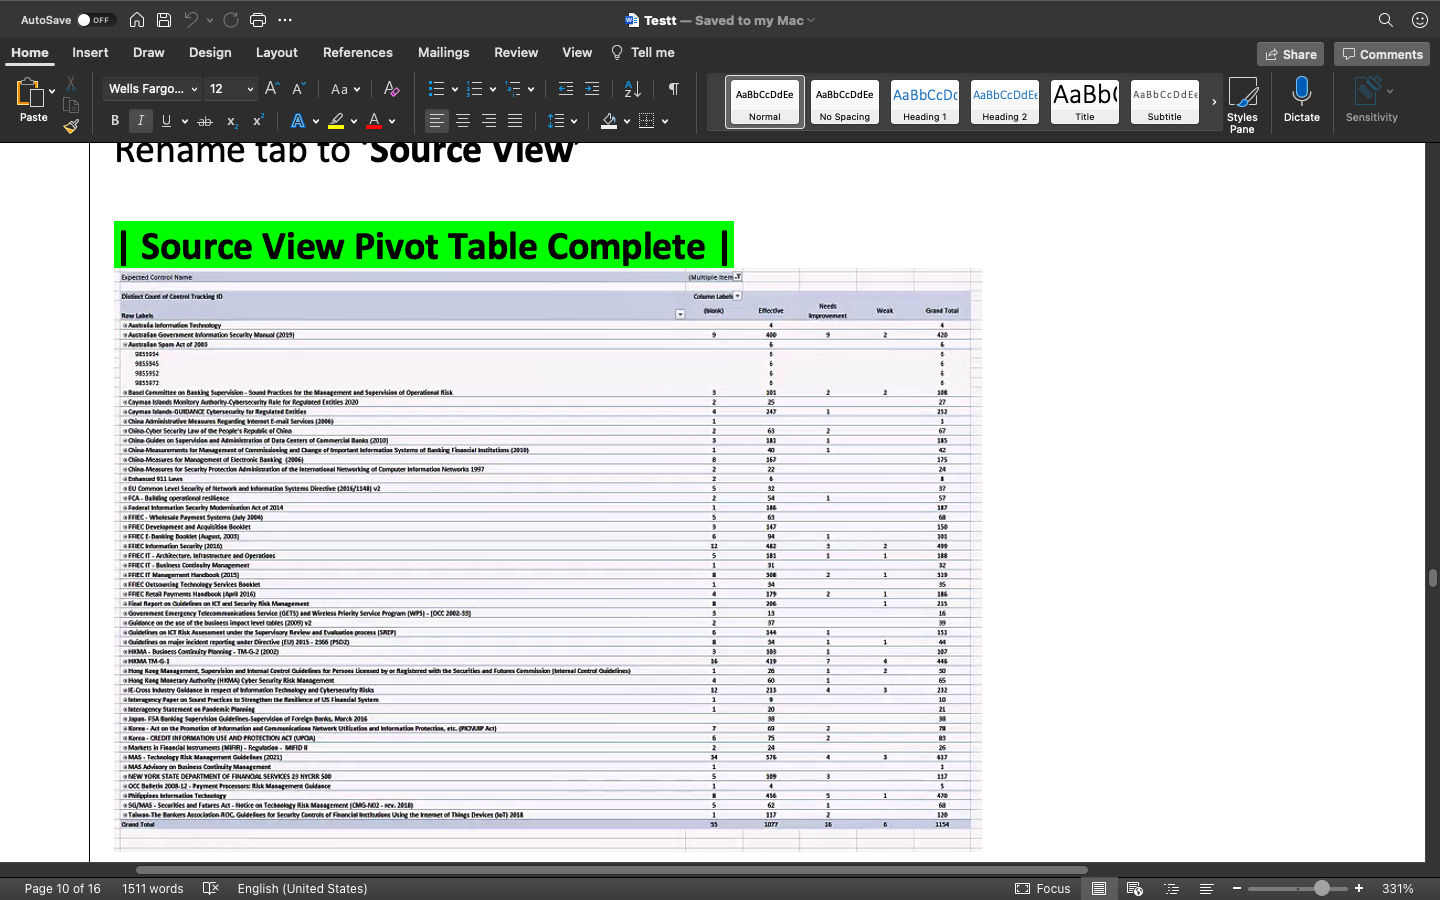
Task: Open the shading color dropdown arrow
Action: point(627,121)
